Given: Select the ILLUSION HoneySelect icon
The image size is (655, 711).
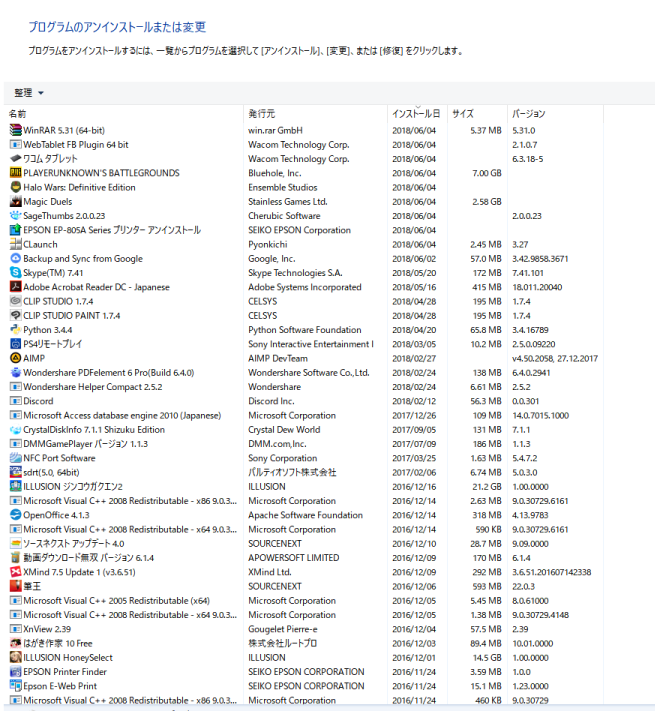Looking at the screenshot, I should click(x=16, y=657).
